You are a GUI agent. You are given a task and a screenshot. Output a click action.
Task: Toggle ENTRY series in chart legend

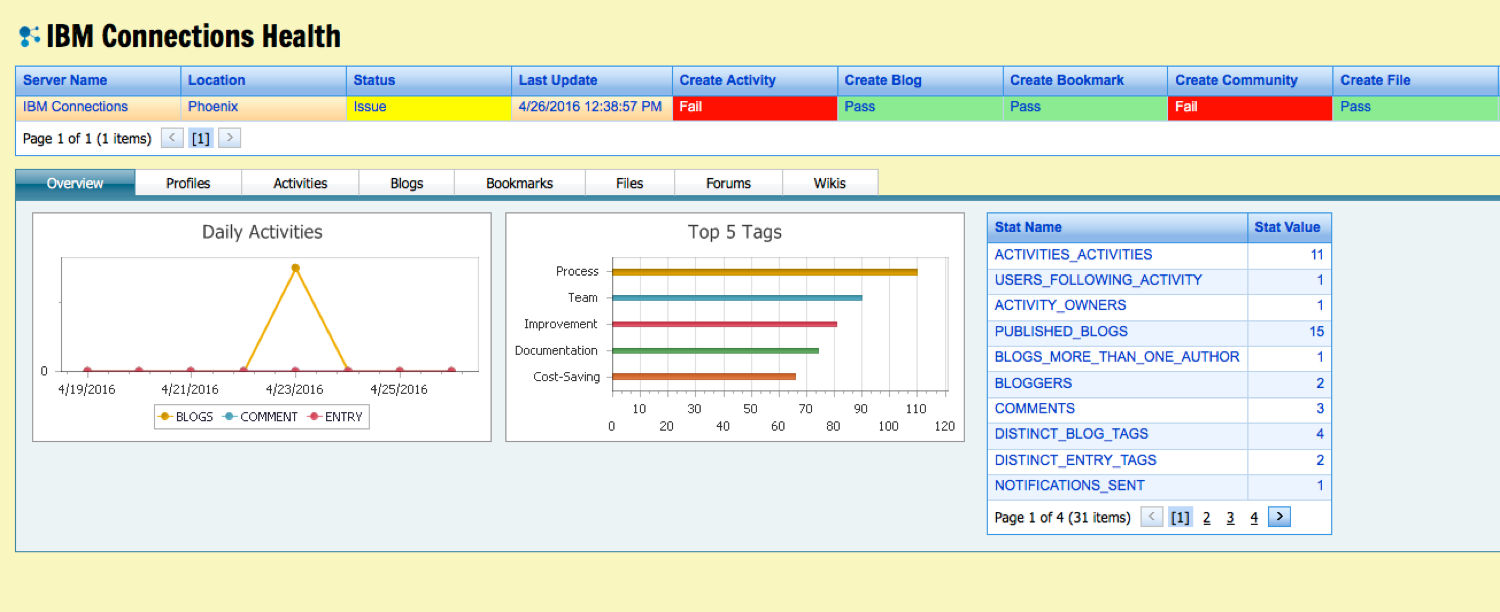coord(335,417)
